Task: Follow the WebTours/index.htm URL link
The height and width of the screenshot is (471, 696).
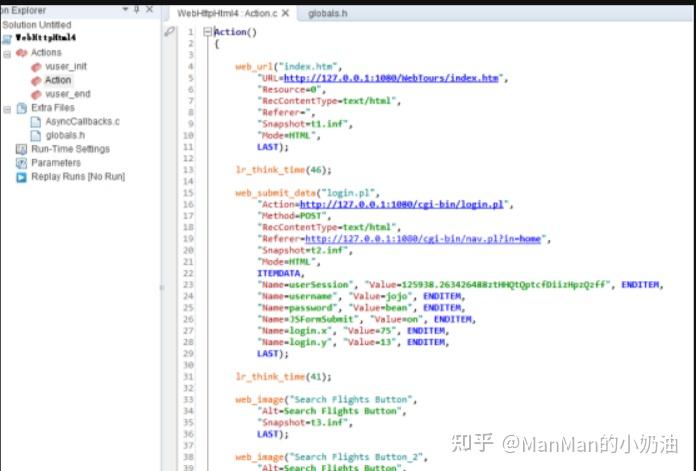Action: point(391,78)
